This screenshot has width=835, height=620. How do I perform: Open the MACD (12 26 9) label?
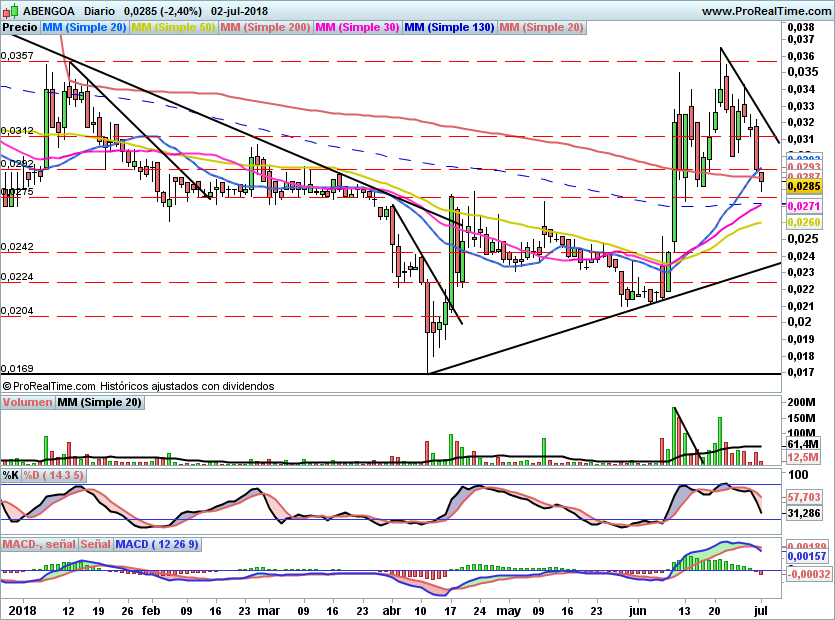coord(157,544)
